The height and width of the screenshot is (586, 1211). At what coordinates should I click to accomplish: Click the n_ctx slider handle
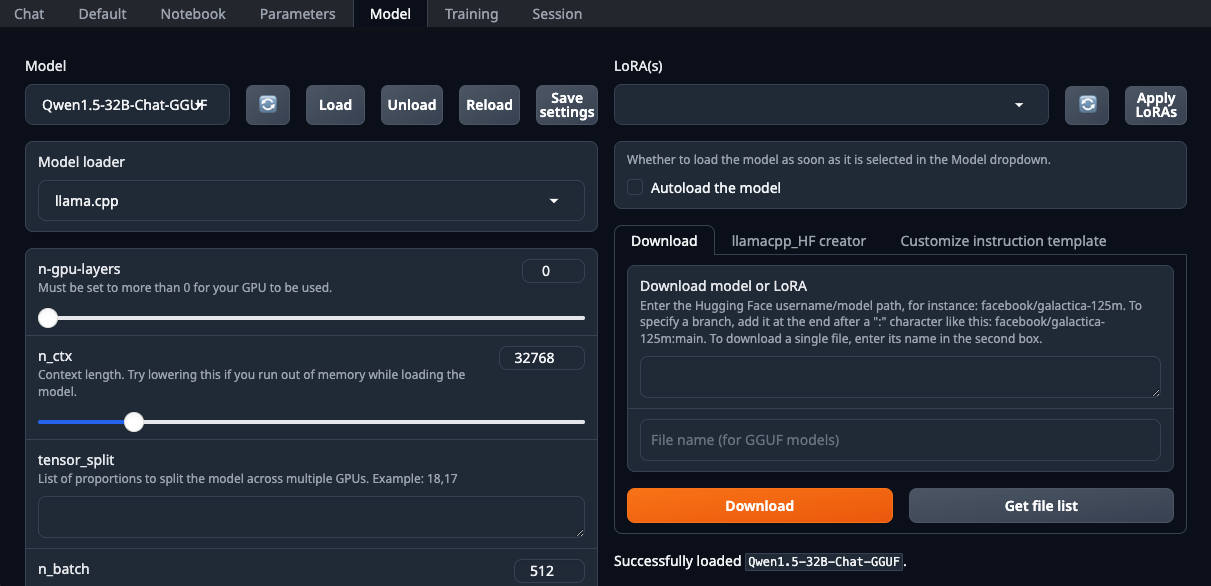point(134,422)
